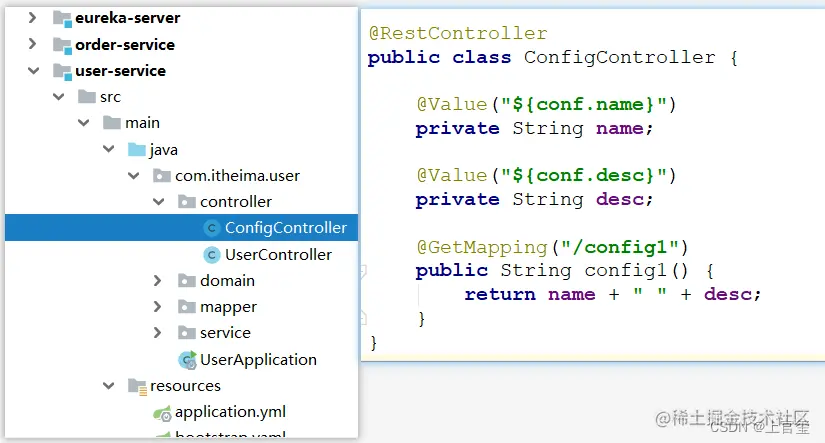This screenshot has width=825, height=443.
Task: Click the src folder icon
Action: pos(87,96)
